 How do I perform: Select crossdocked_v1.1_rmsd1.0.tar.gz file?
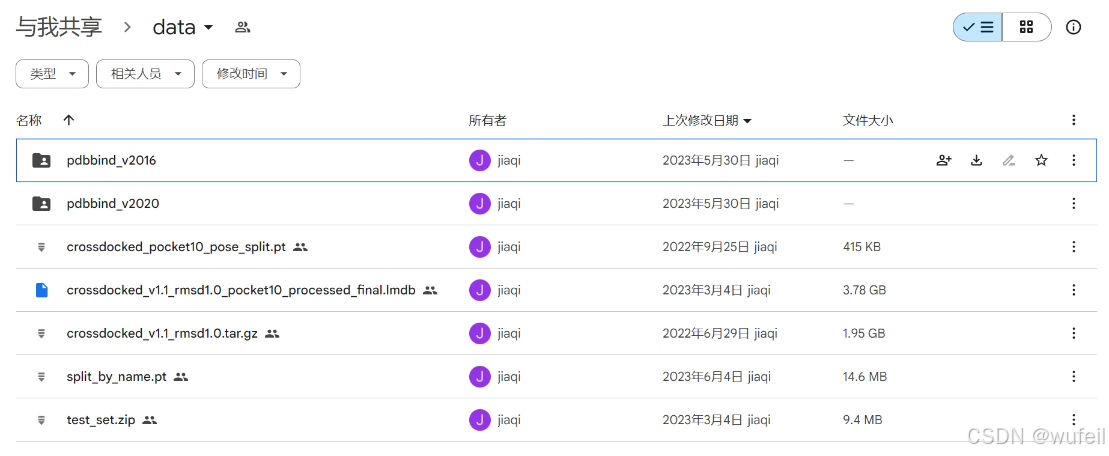click(163, 333)
